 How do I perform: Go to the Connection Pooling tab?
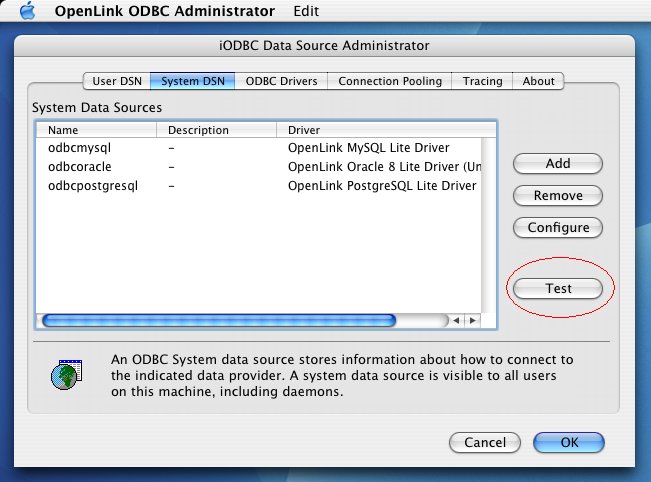click(390, 81)
